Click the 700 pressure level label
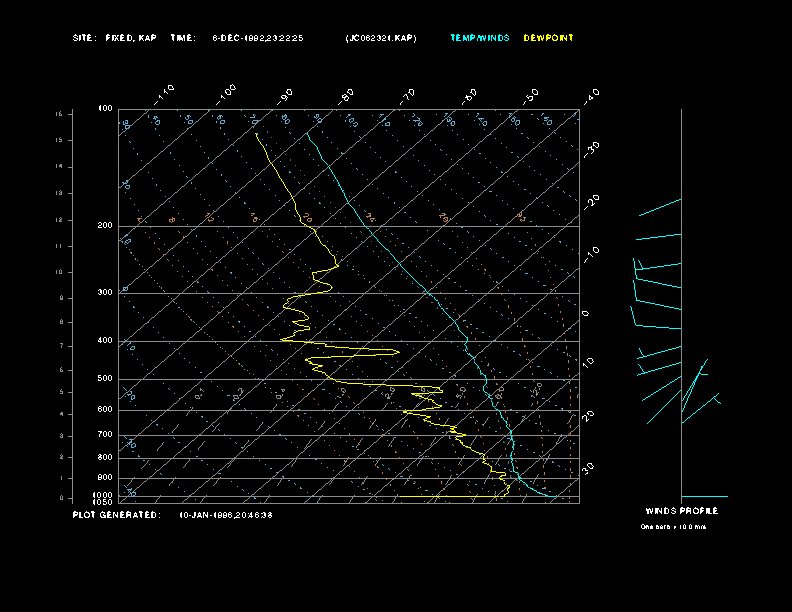The height and width of the screenshot is (612, 792). (105, 434)
